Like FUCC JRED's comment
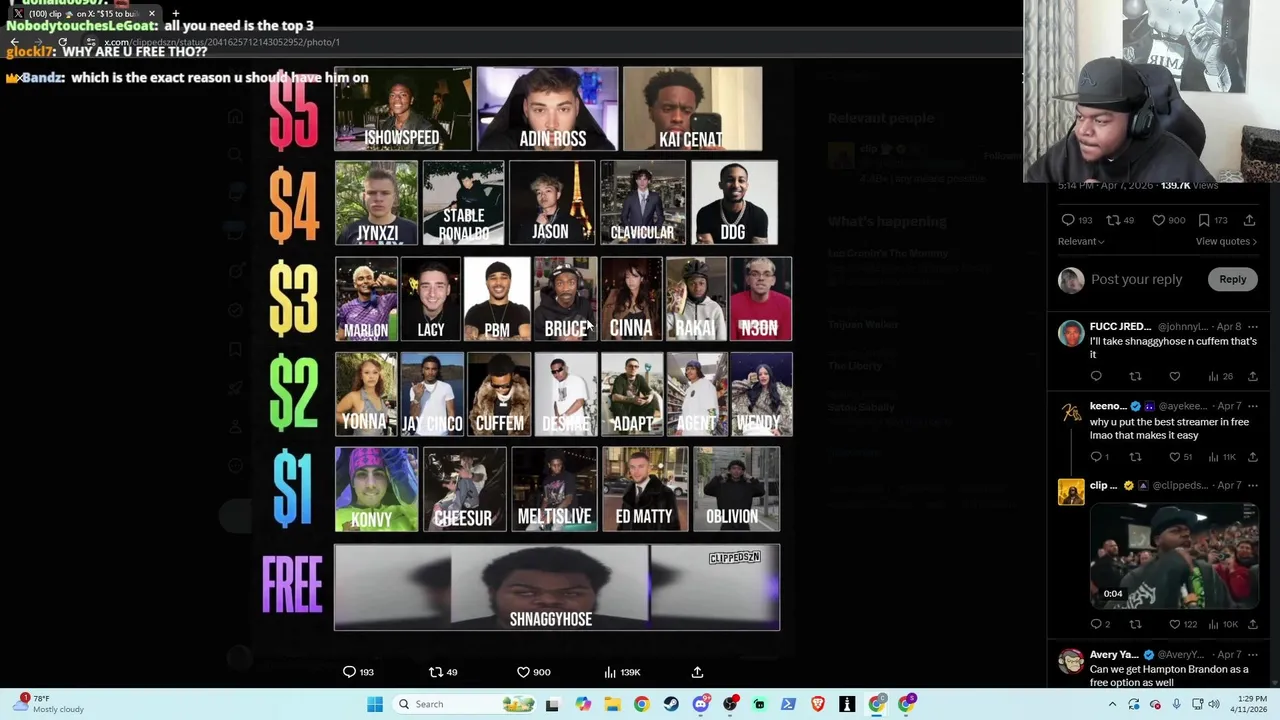Image resolution: width=1280 pixels, height=720 pixels. click(x=1175, y=376)
